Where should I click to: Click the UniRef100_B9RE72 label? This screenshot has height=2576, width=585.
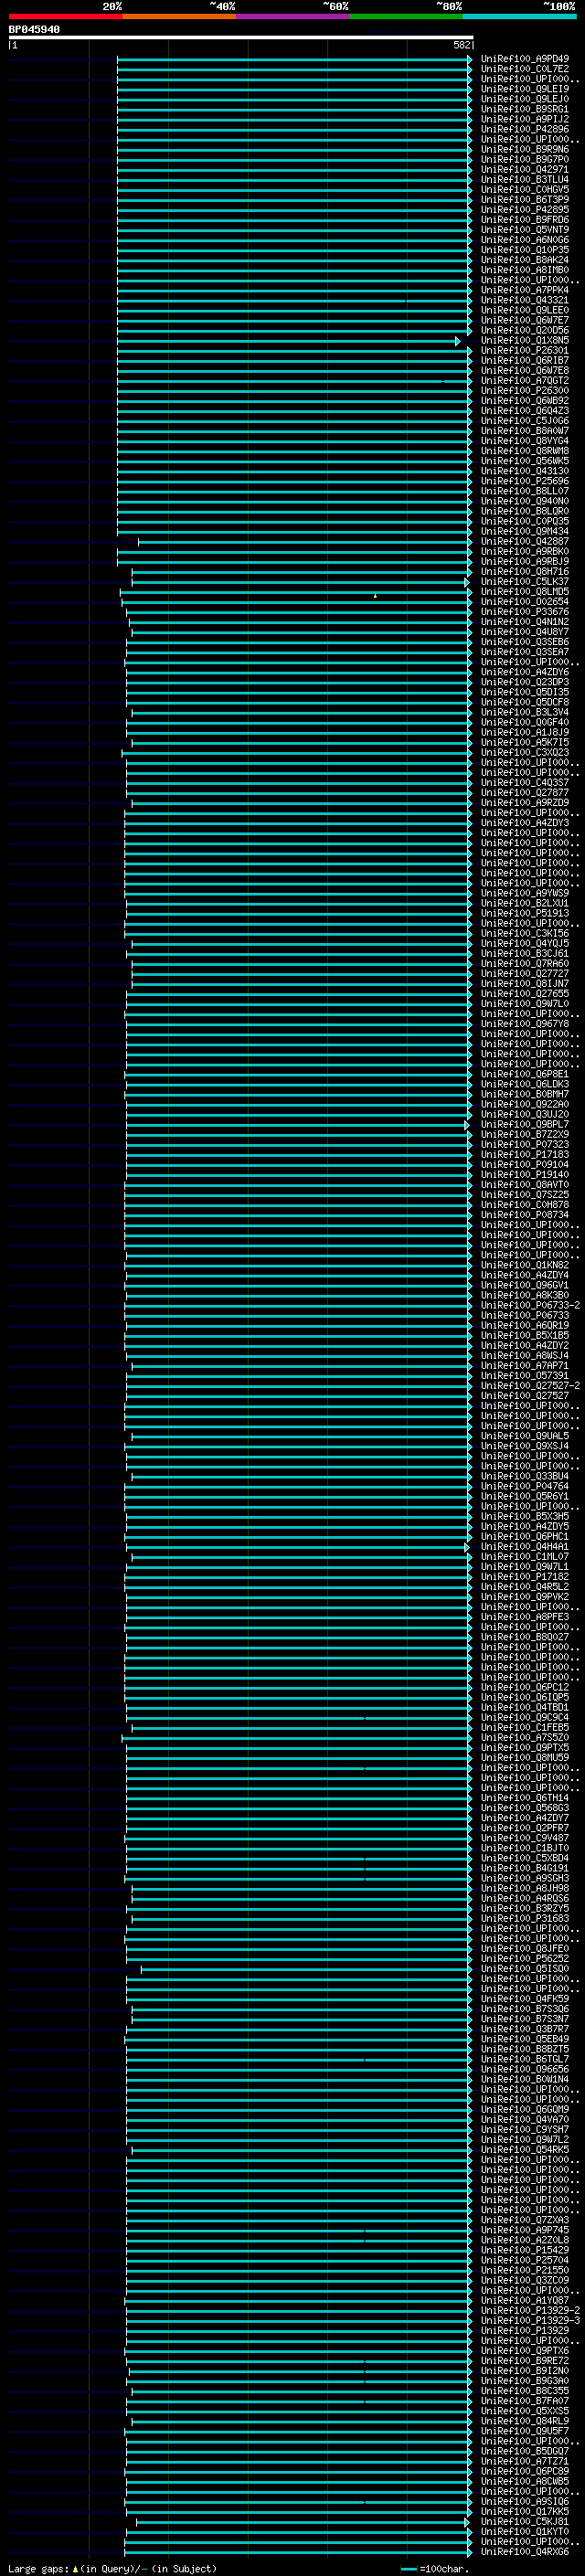pos(524,2360)
